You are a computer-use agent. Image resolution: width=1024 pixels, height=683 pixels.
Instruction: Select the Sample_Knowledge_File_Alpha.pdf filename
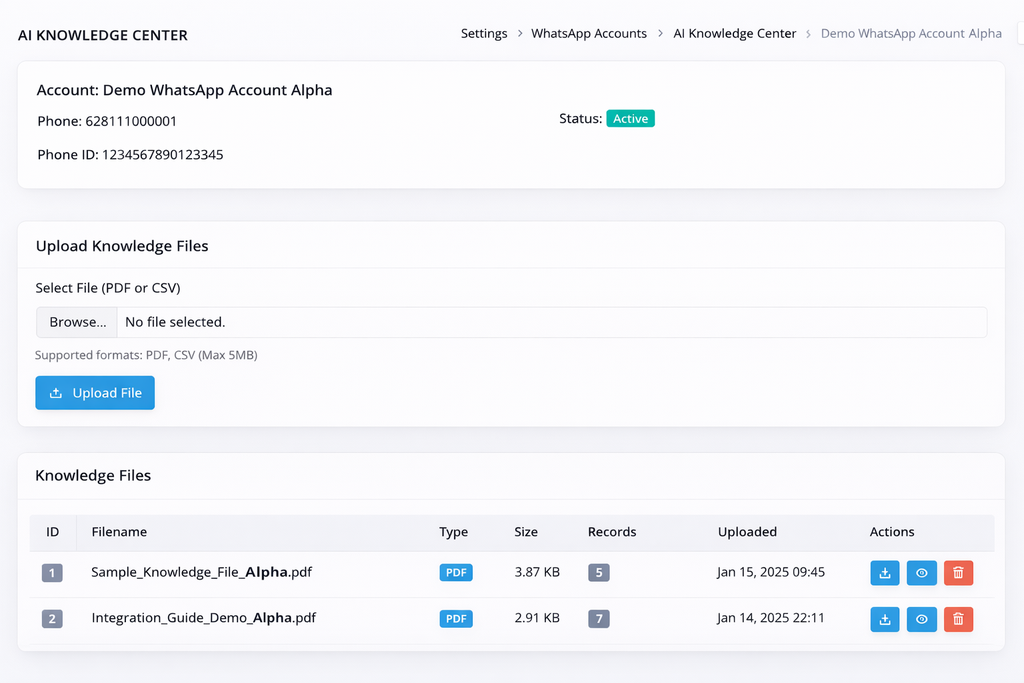[x=201, y=573]
